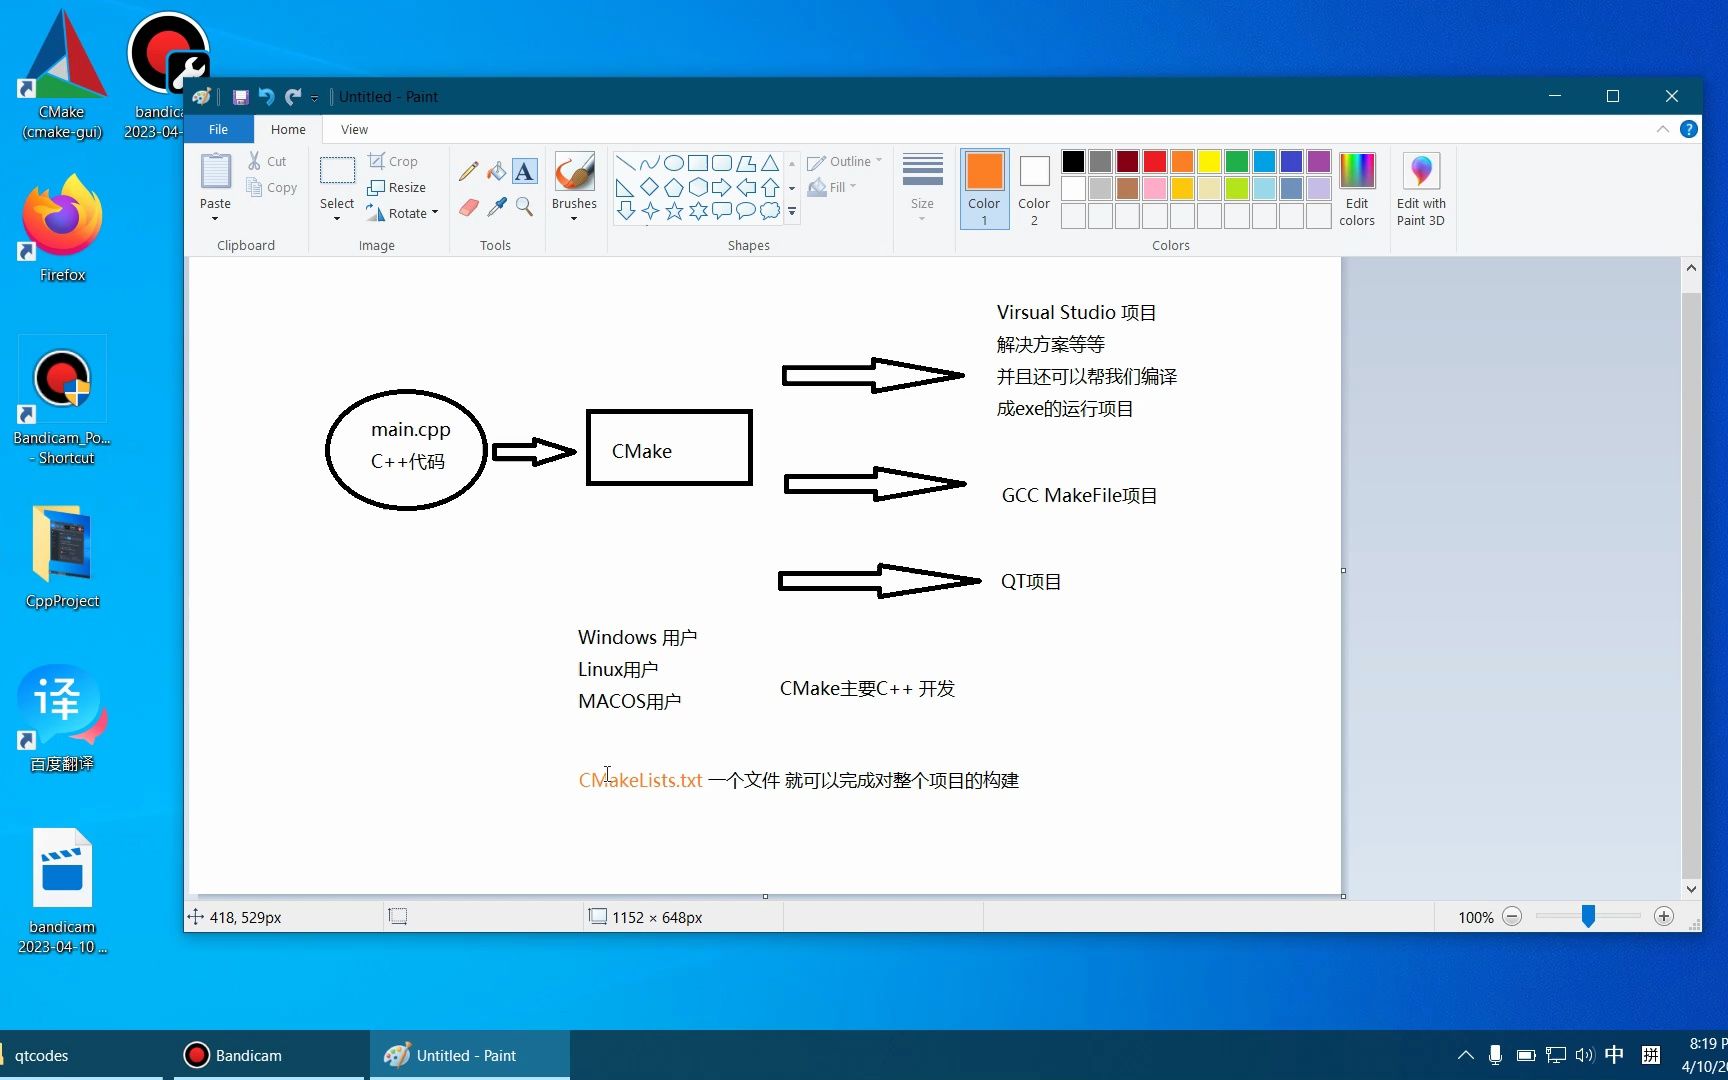The height and width of the screenshot is (1080, 1728).
Task: Open the File menu
Action: pyautogui.click(x=218, y=129)
